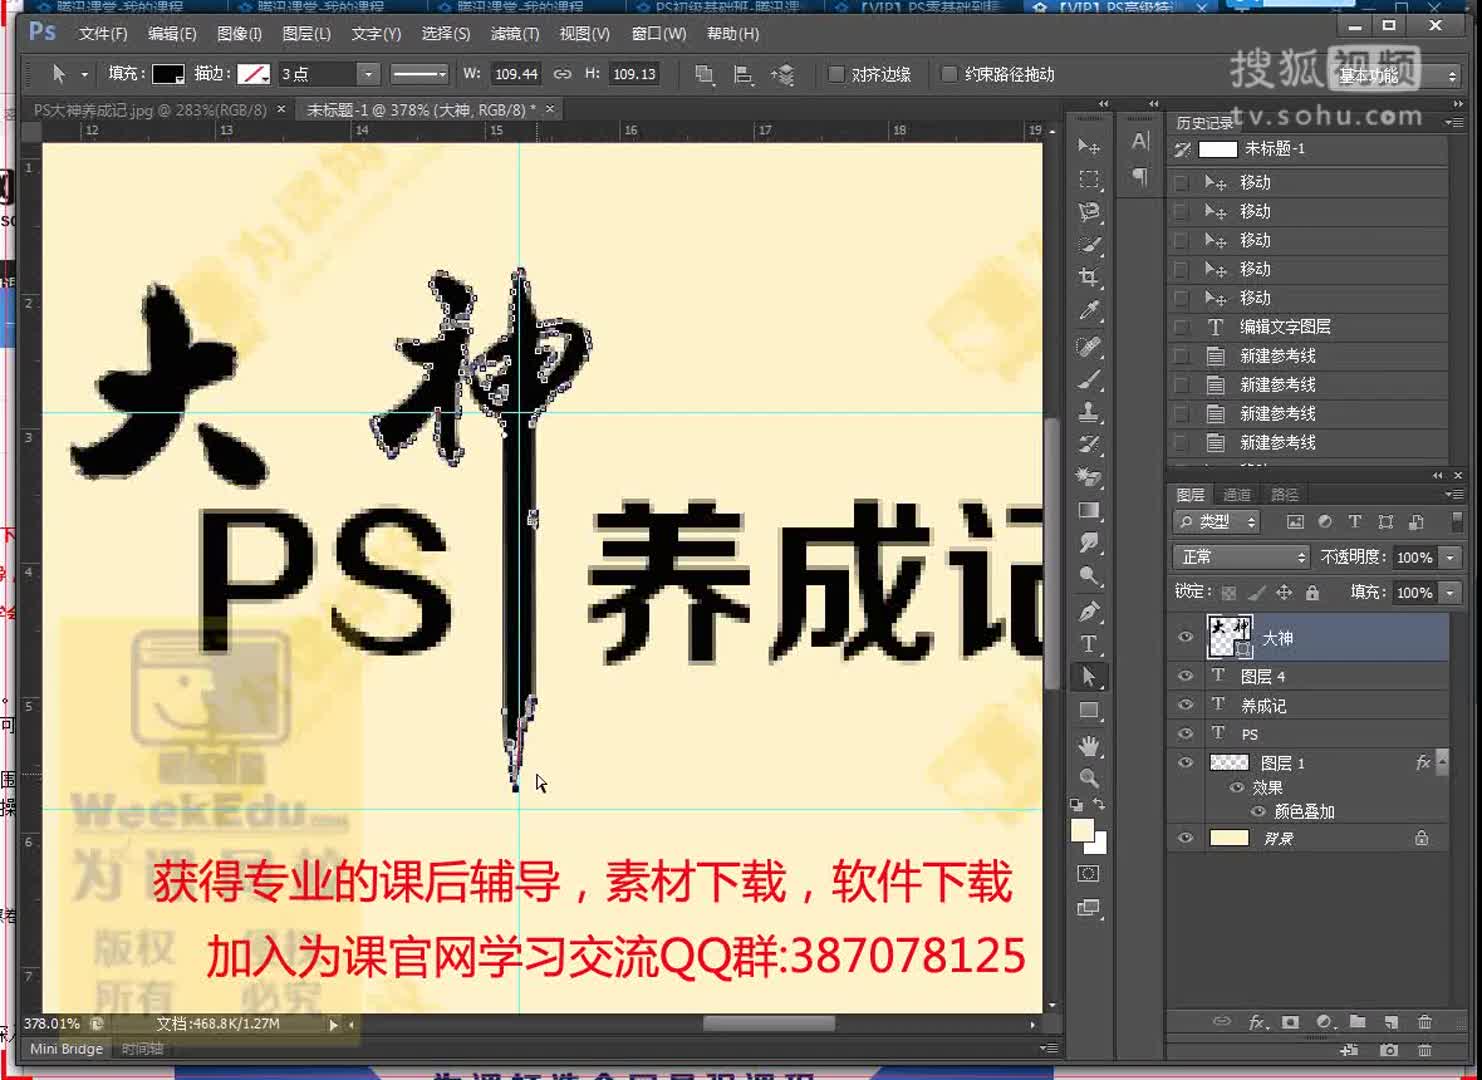This screenshot has width=1482, height=1080.
Task: Select the Zoom tool in toolbox
Action: (x=1089, y=778)
